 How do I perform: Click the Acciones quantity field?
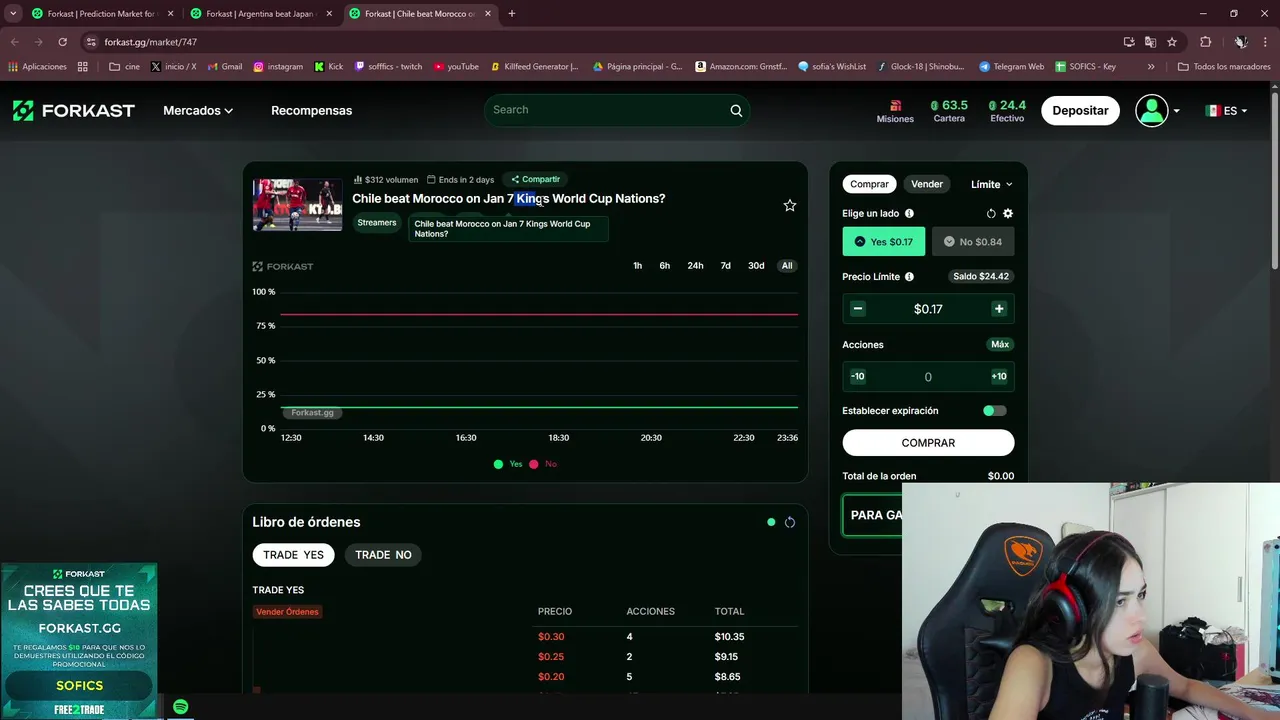[x=928, y=377]
